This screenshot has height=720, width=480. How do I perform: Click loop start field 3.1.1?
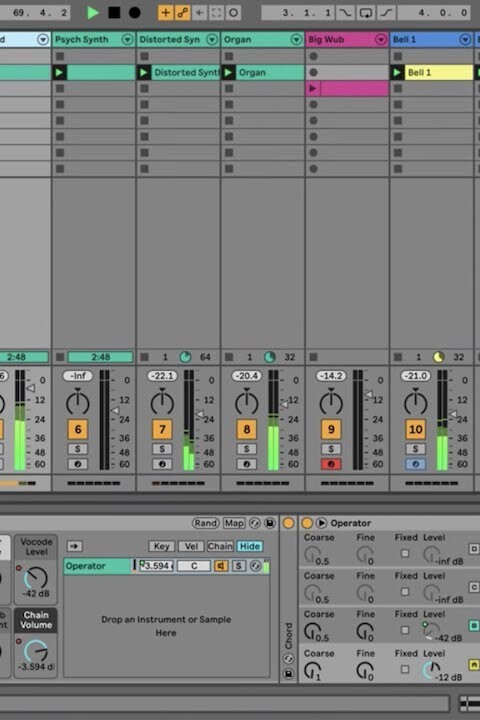pos(299,12)
